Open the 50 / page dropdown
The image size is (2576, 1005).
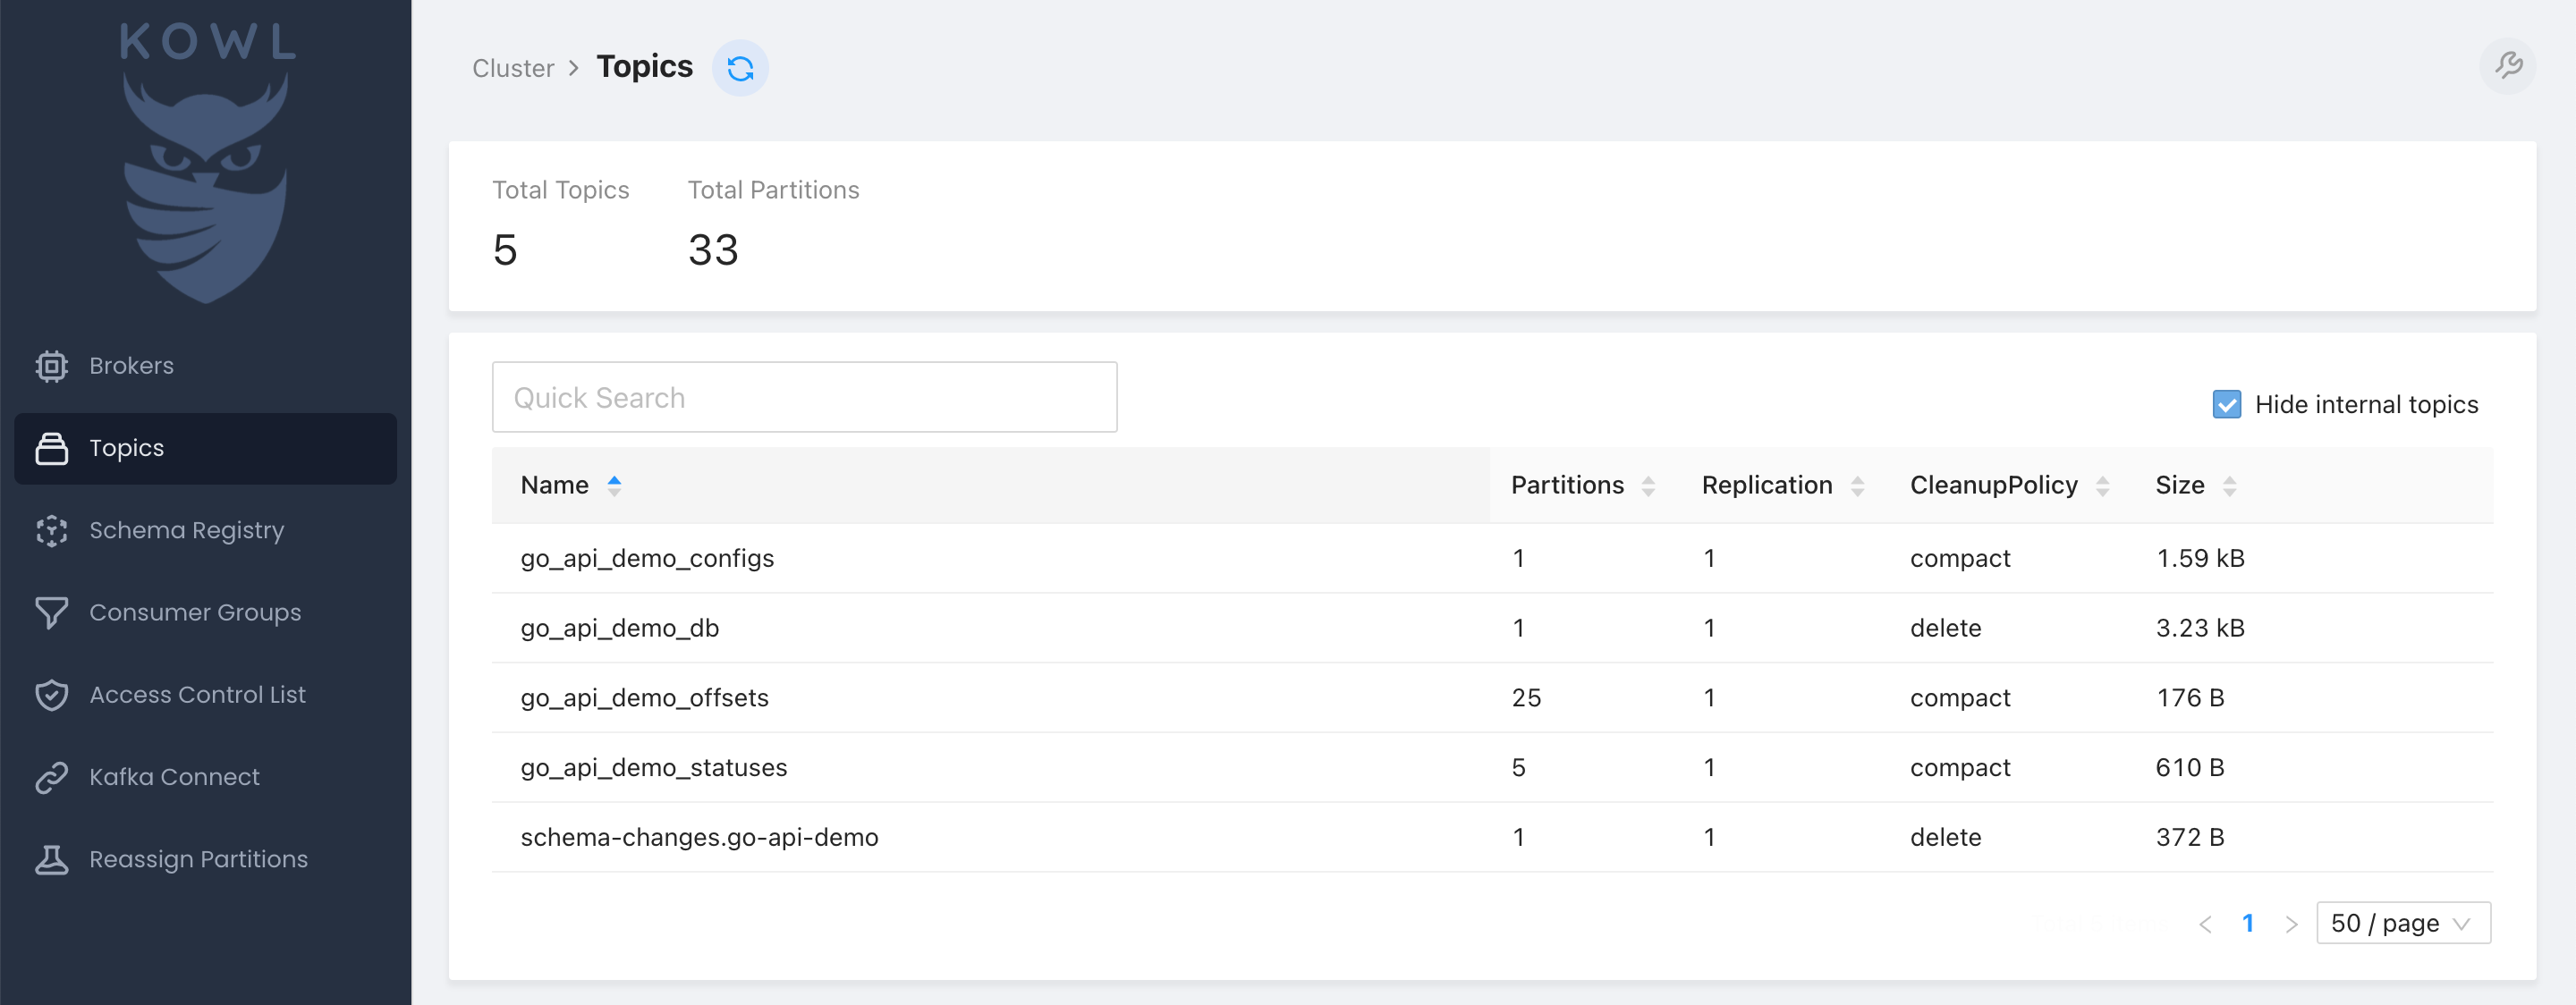click(x=2402, y=923)
